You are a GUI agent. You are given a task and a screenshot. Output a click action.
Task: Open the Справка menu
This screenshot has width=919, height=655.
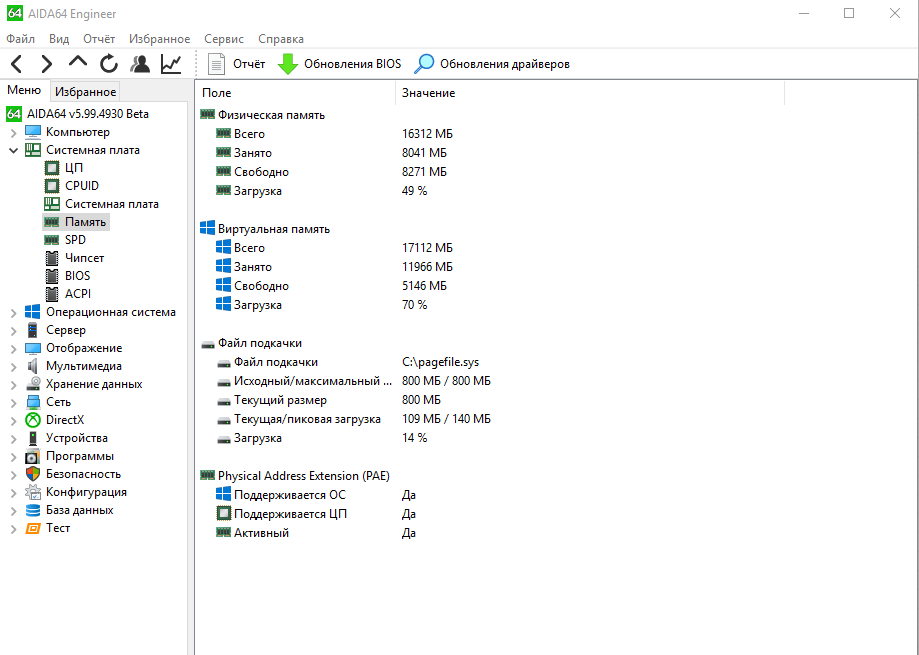pos(281,39)
